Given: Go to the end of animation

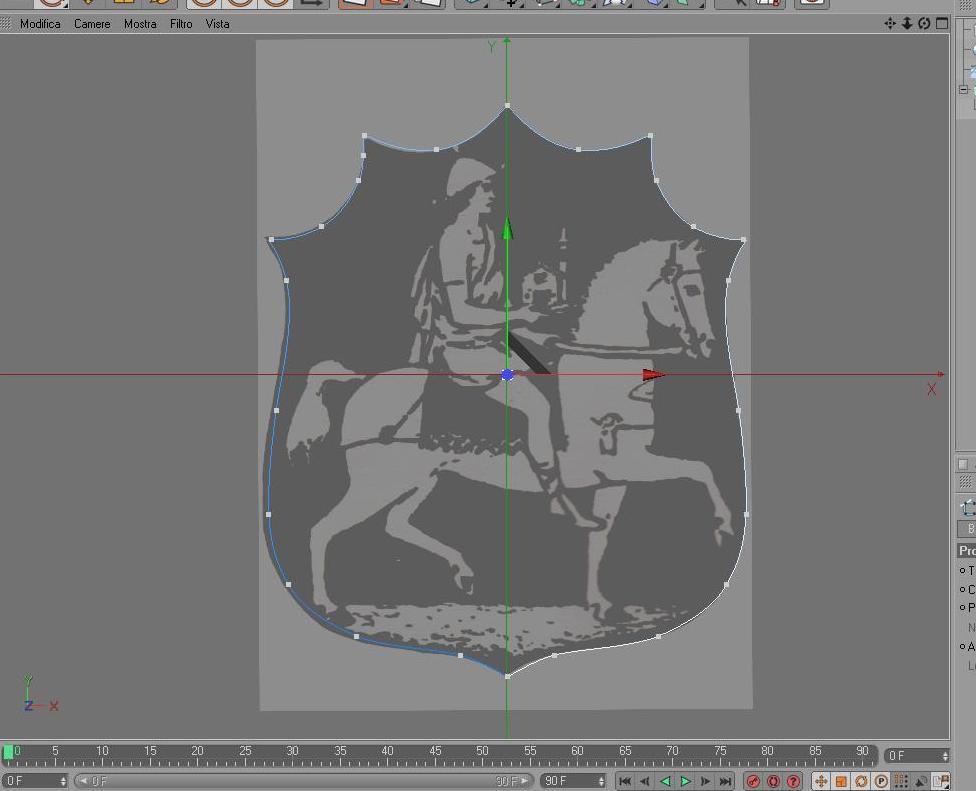Looking at the screenshot, I should 725,781.
